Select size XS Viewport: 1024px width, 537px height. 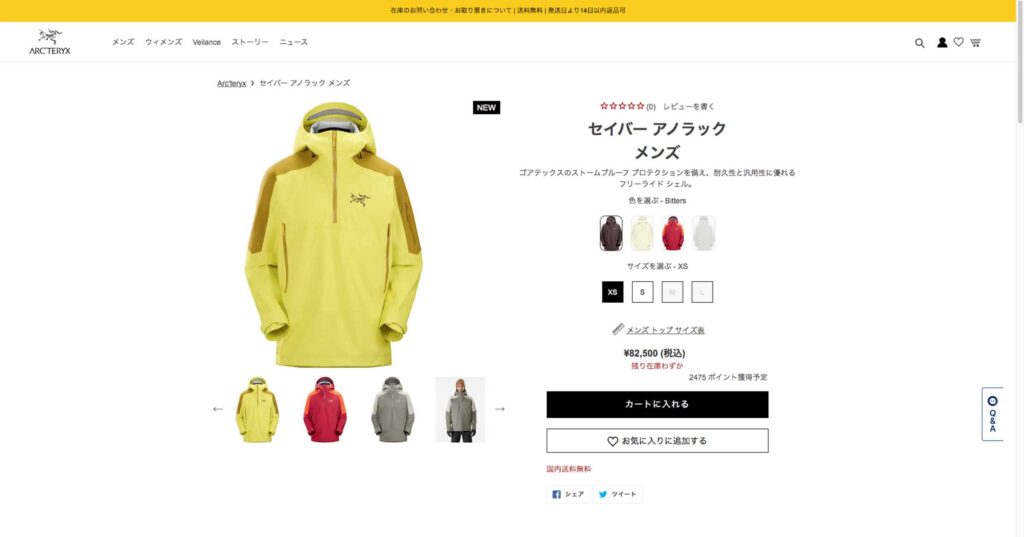[613, 292]
